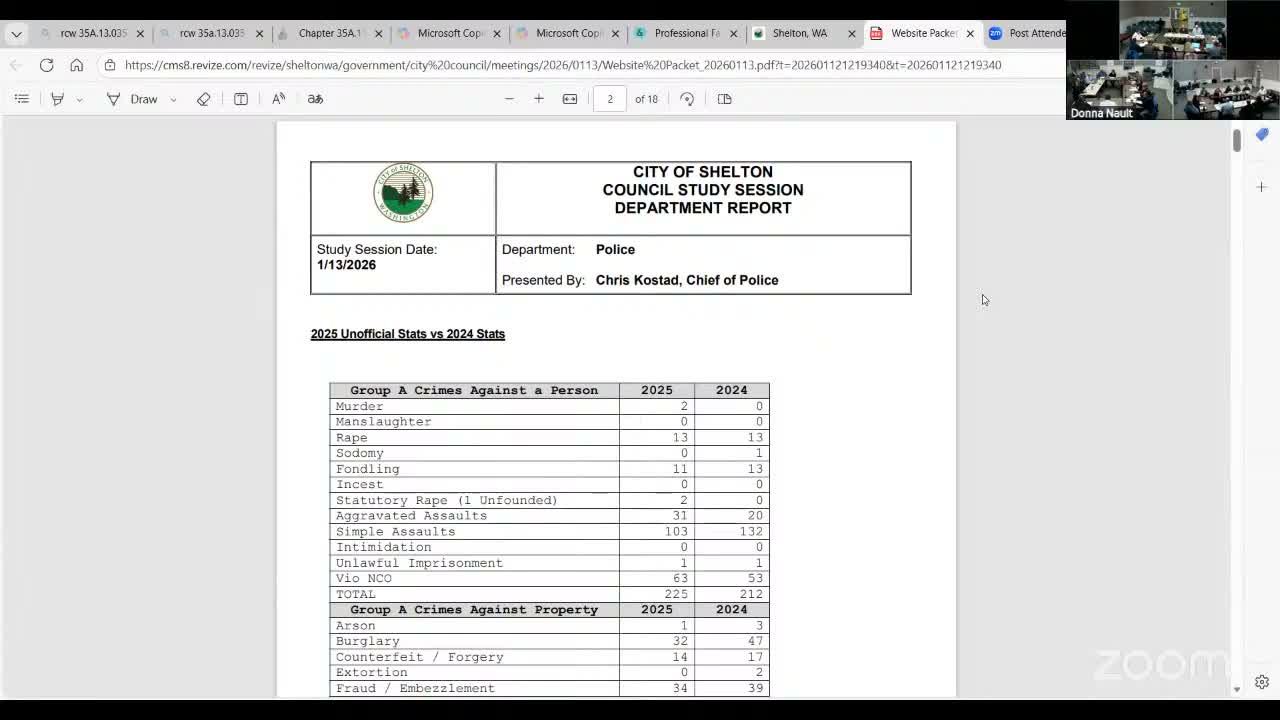The width and height of the screenshot is (1280, 720).
Task: Click the 'Fraud / Embezzlement' row label
Action: tap(415, 688)
